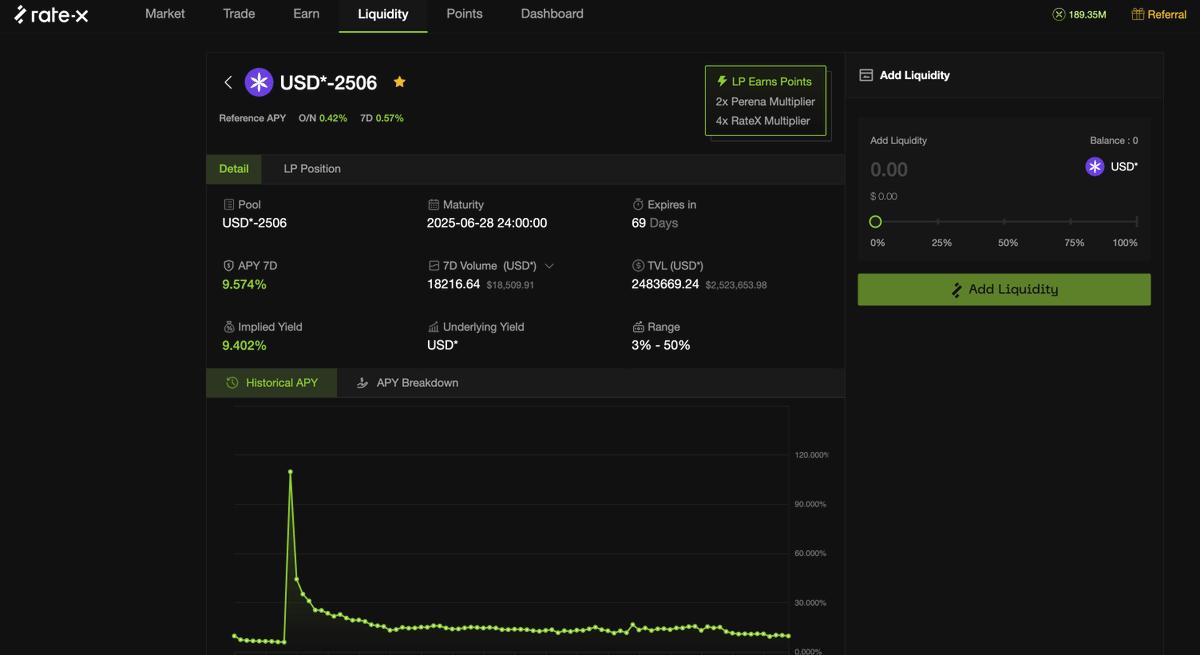Screen dimensions: 1200x655
Task: Click the 2x Perena Multiplier text
Action: coord(765,101)
